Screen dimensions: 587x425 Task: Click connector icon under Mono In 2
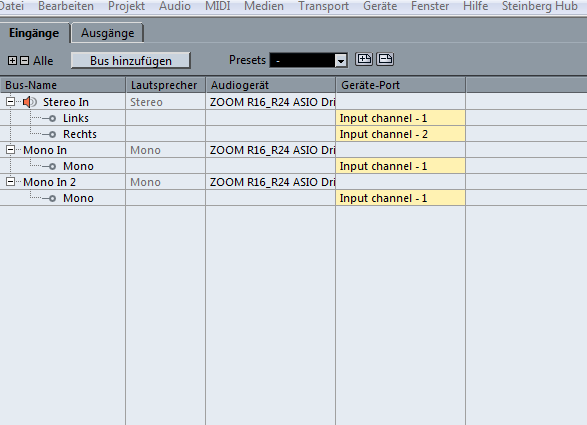(52, 198)
